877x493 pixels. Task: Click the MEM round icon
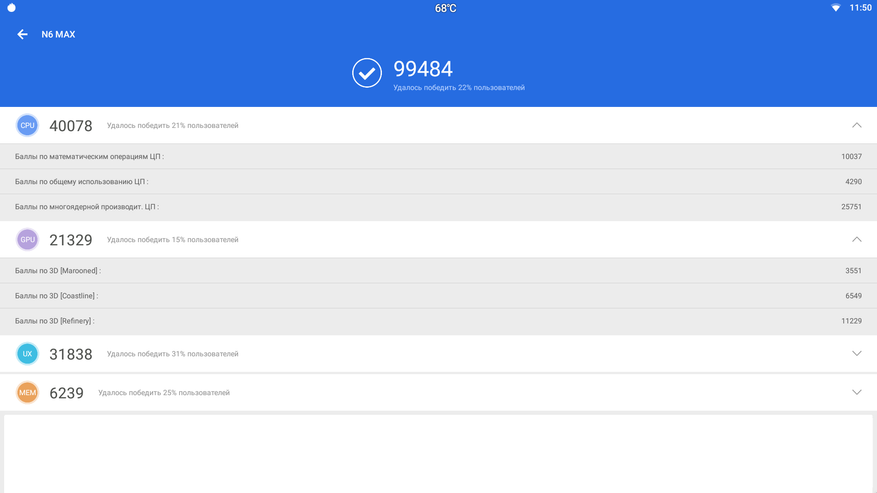pyautogui.click(x=27, y=393)
